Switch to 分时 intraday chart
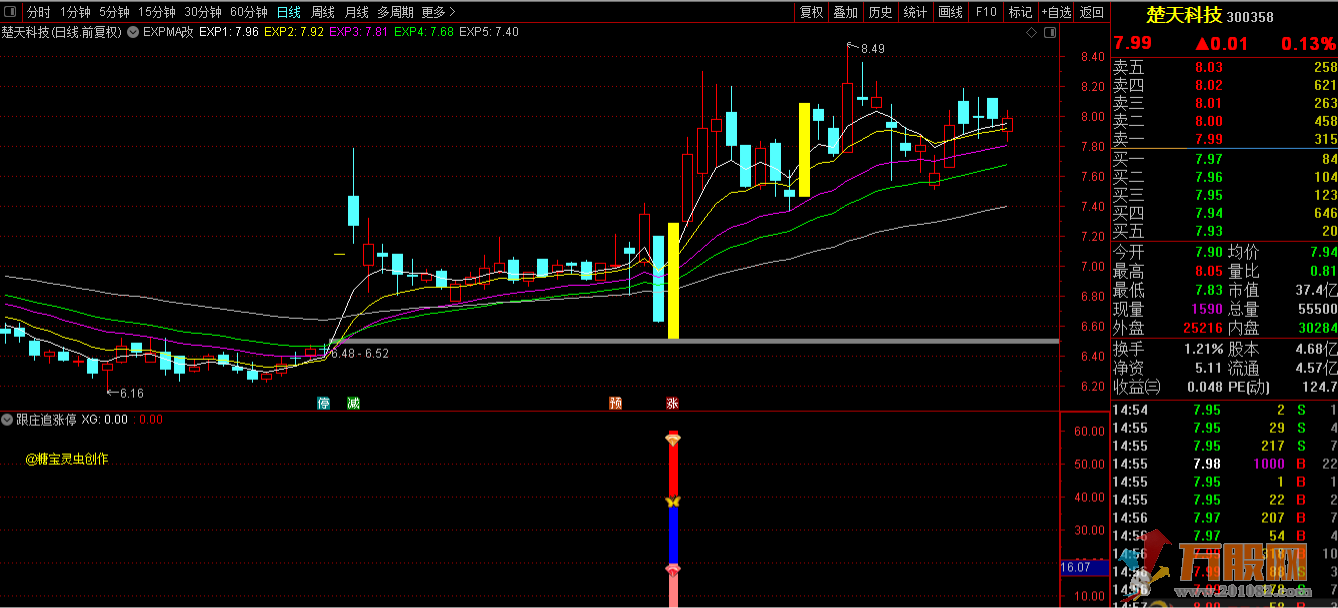Viewport: 1338px width, 608px height. coord(38,12)
